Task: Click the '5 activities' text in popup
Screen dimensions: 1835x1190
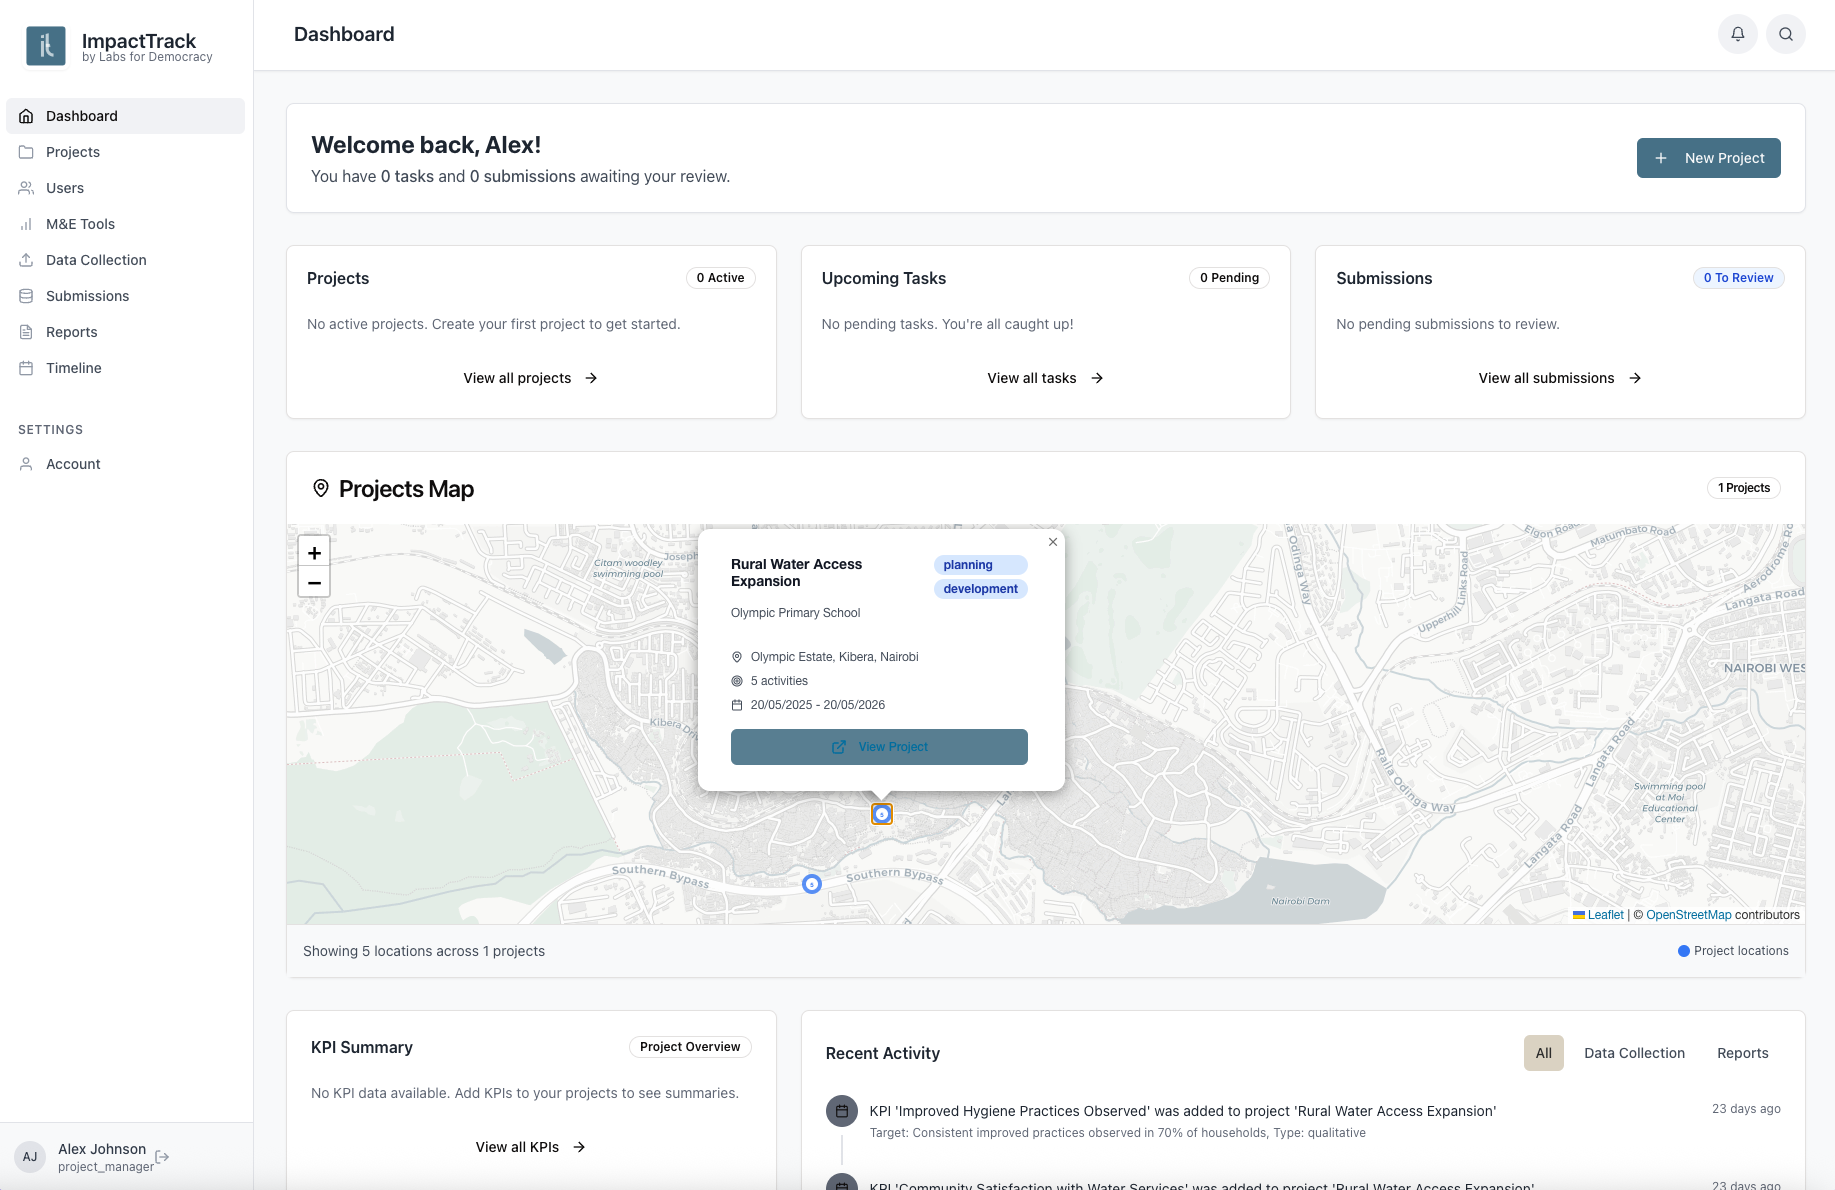Action: click(x=779, y=681)
